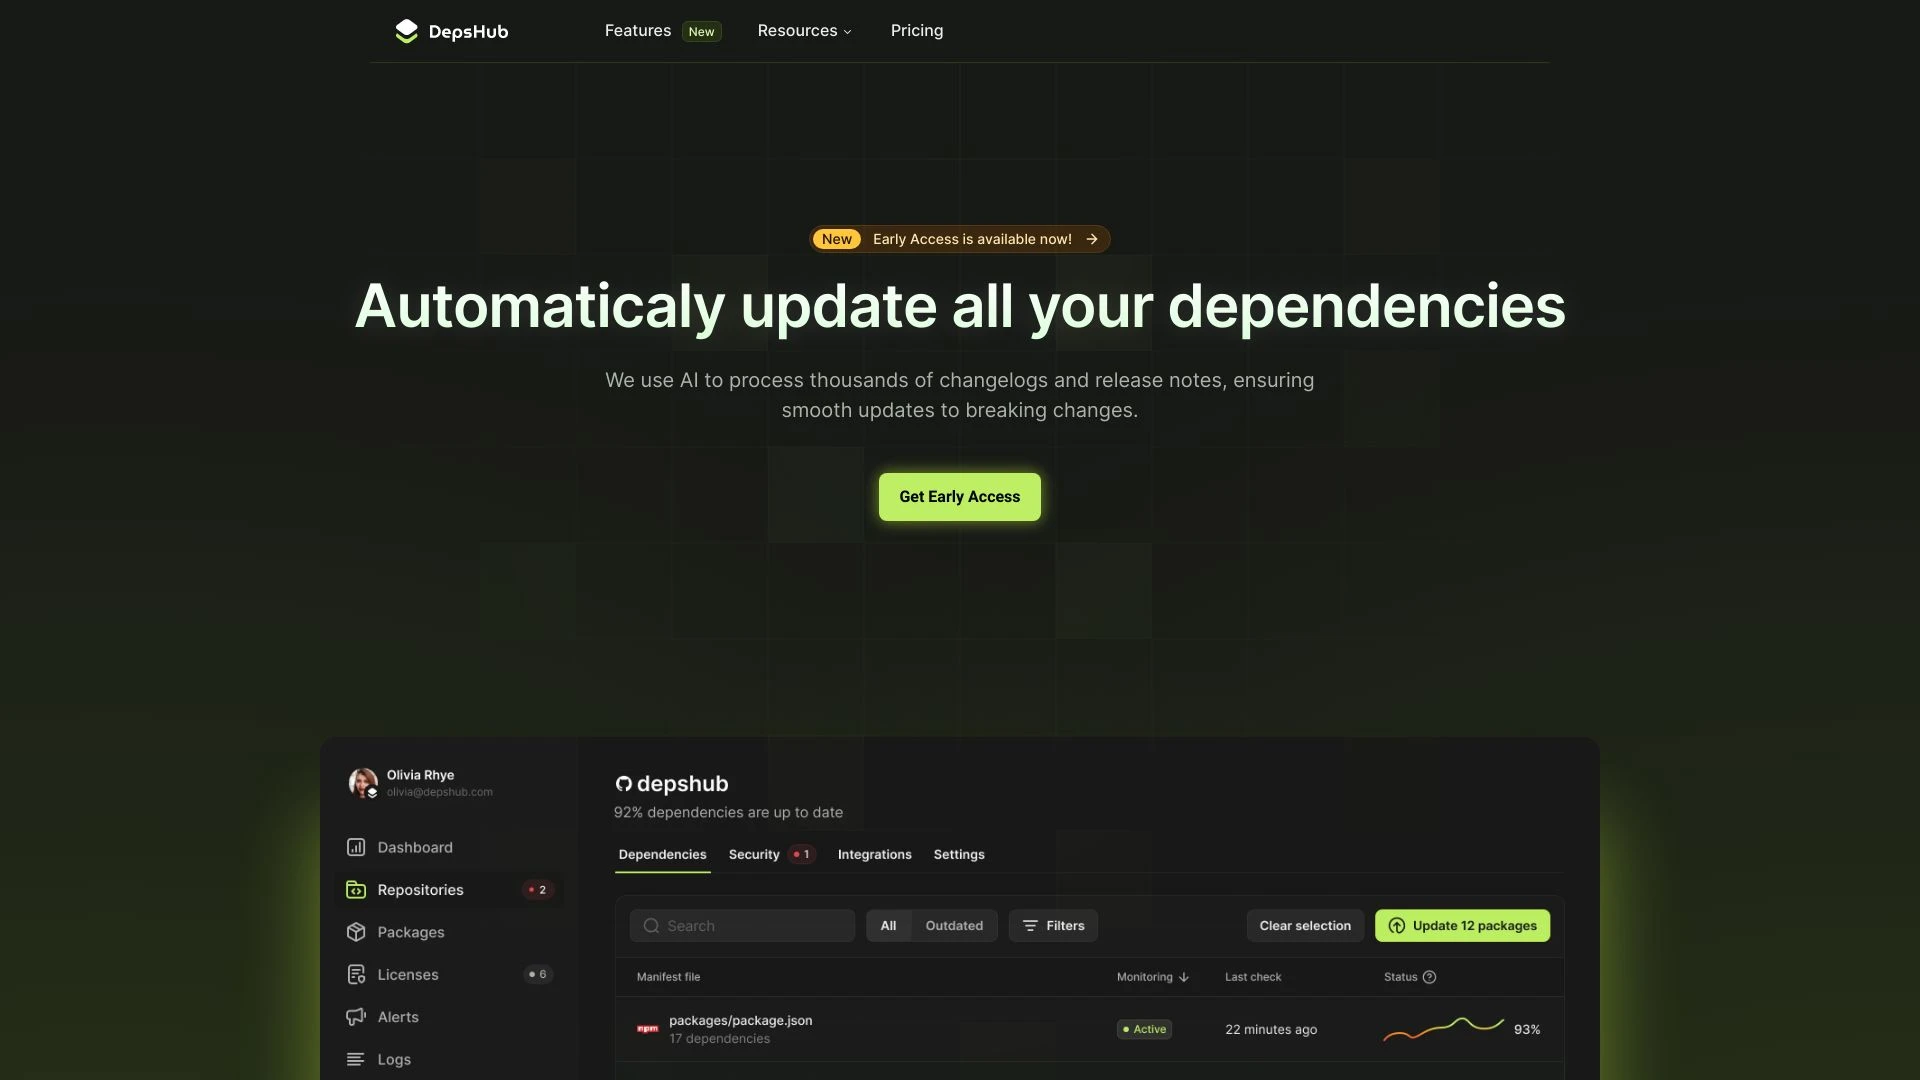Viewport: 1920px width, 1080px height.
Task: Click the 93% status trend chart
Action: coord(1440,1028)
